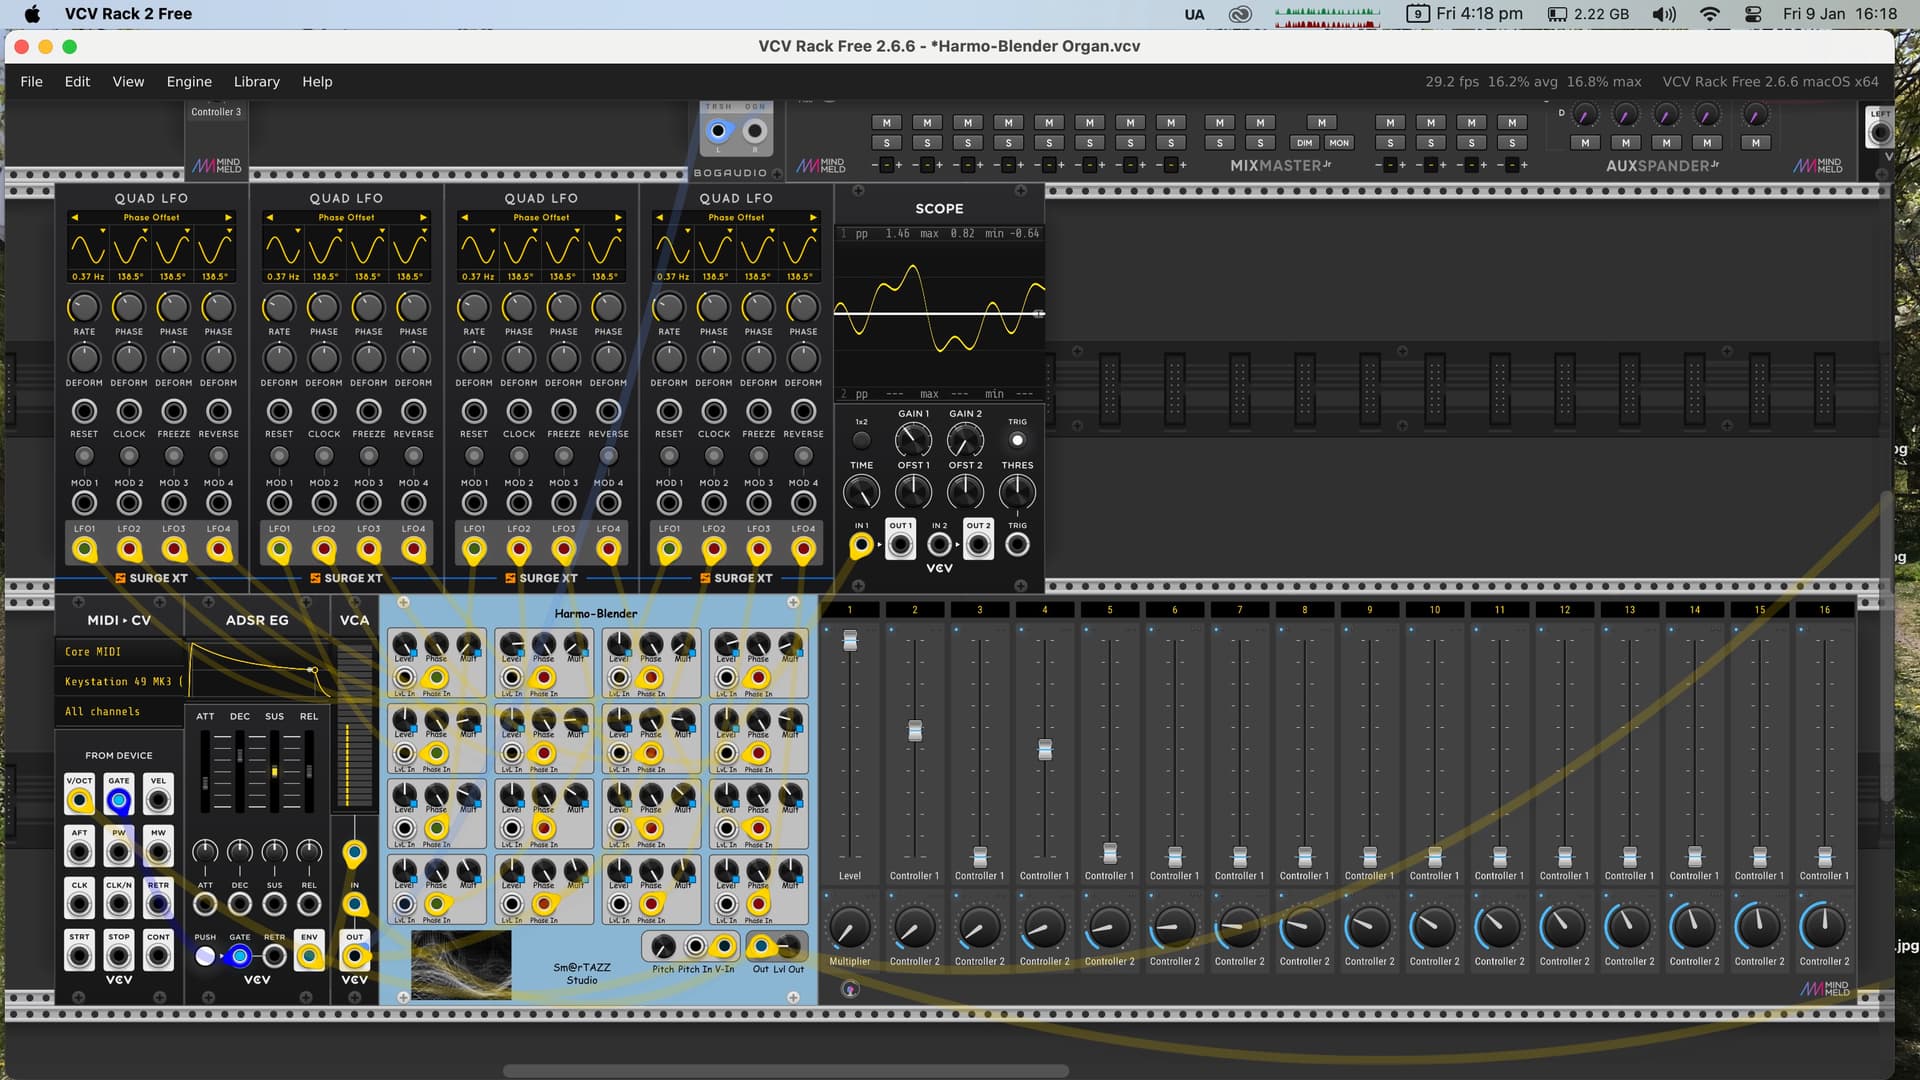Viewport: 1920px width, 1080px height.
Task: Click the channel 2 fader handle
Action: [x=915, y=731]
